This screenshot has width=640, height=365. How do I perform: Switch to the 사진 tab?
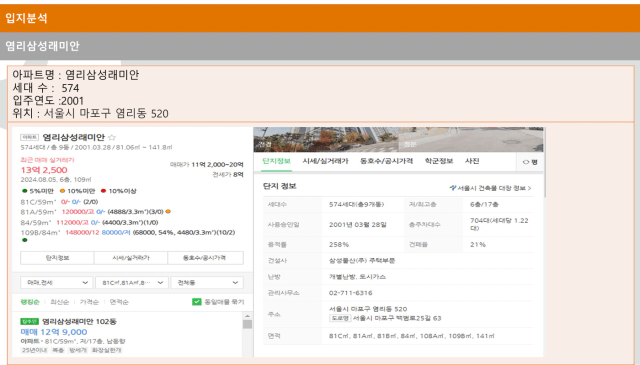472,161
